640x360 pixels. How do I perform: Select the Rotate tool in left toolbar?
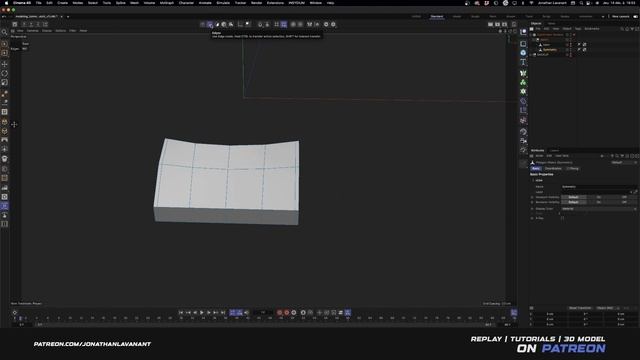[4, 73]
